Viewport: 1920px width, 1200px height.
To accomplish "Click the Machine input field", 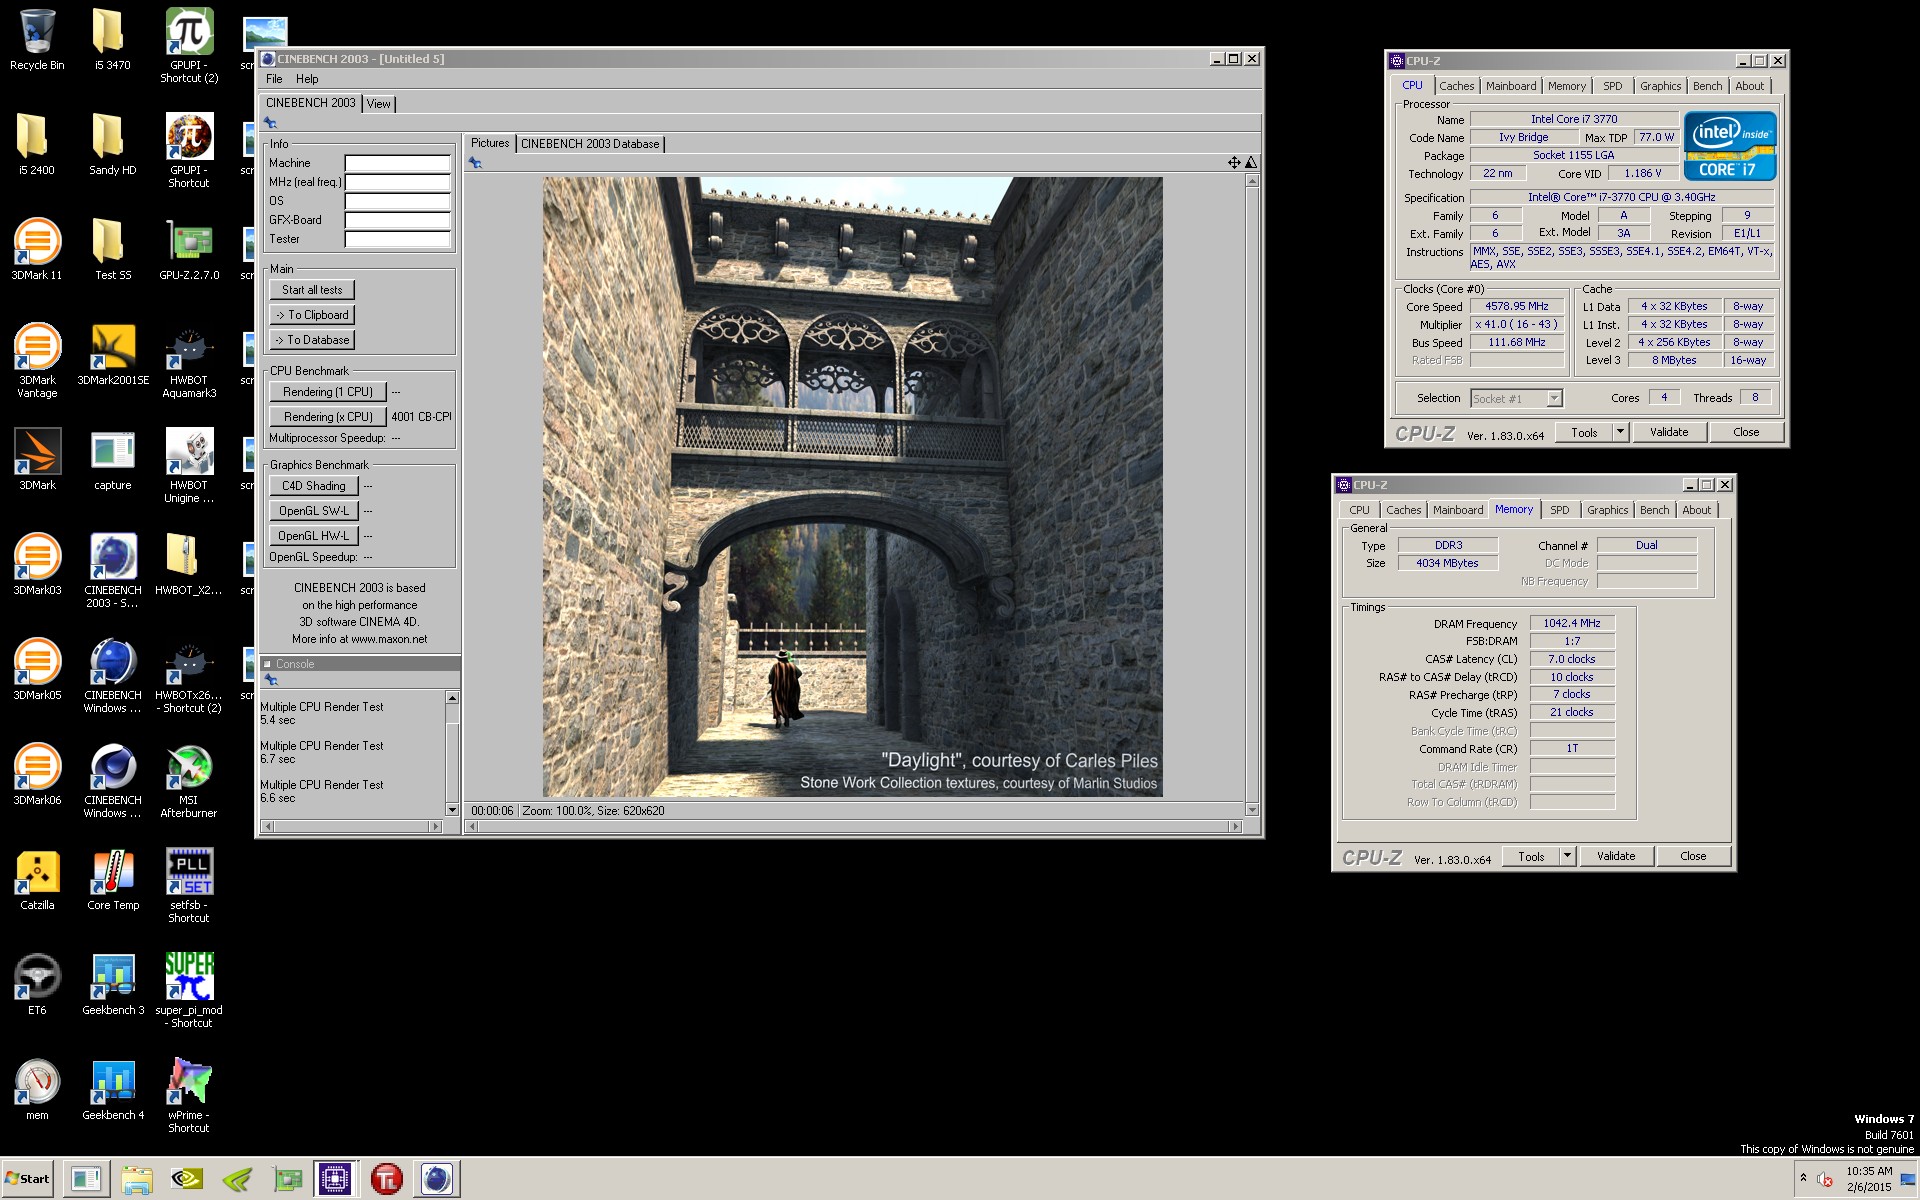I will 397,163.
